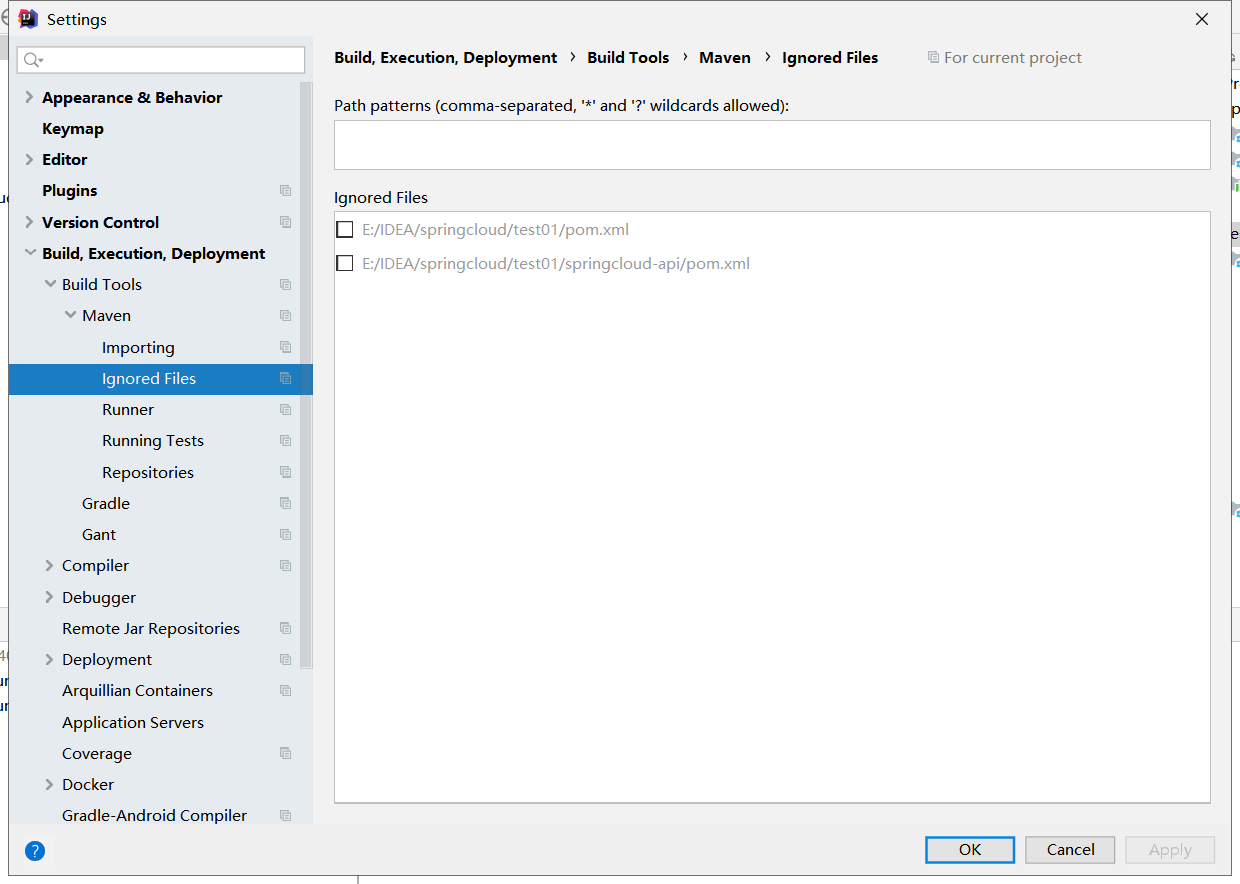The image size is (1240, 884).
Task: Click the settings tree vertical scrollbar
Action: 306,375
